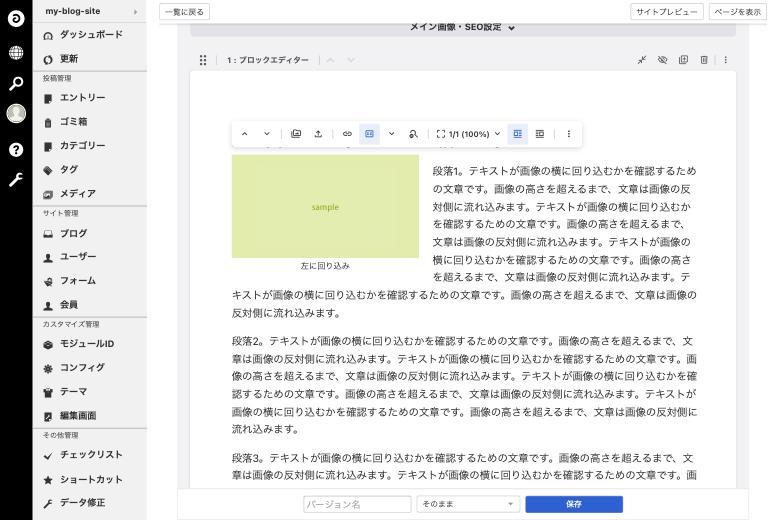
Task: Click 一覧に戻る button
Action: point(185,12)
